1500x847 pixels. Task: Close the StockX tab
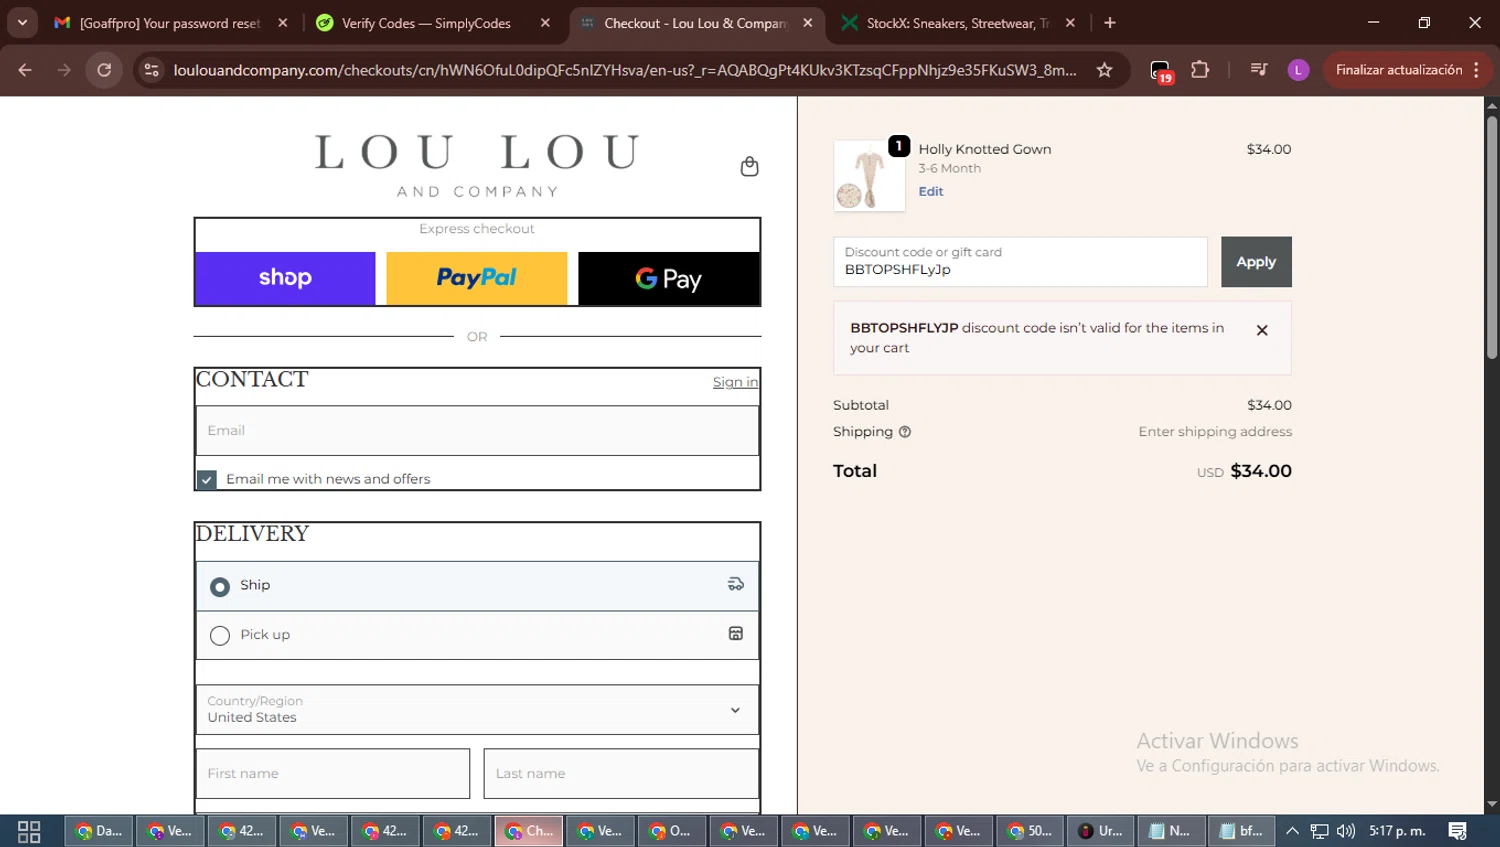coord(1070,23)
